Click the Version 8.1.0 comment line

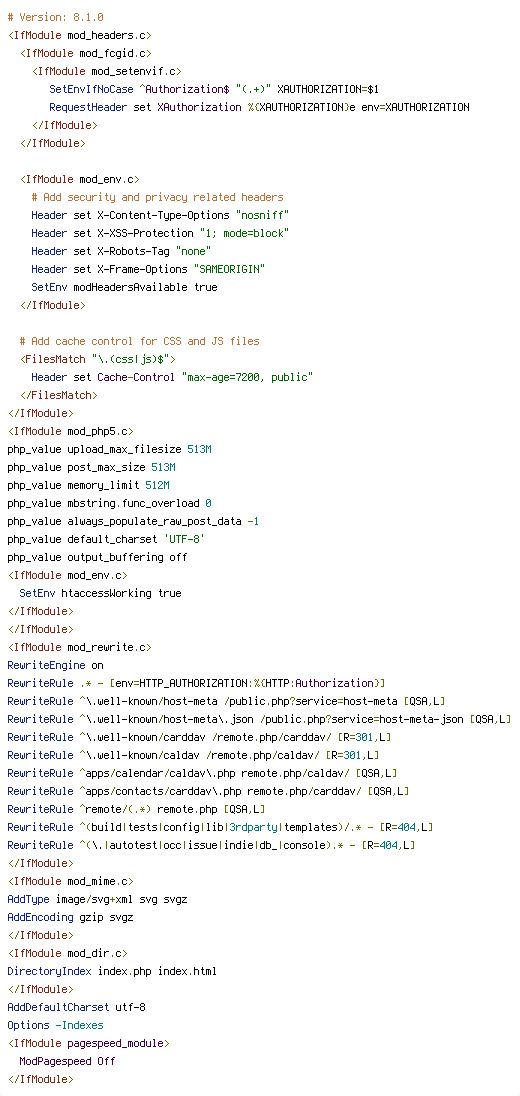click(55, 17)
